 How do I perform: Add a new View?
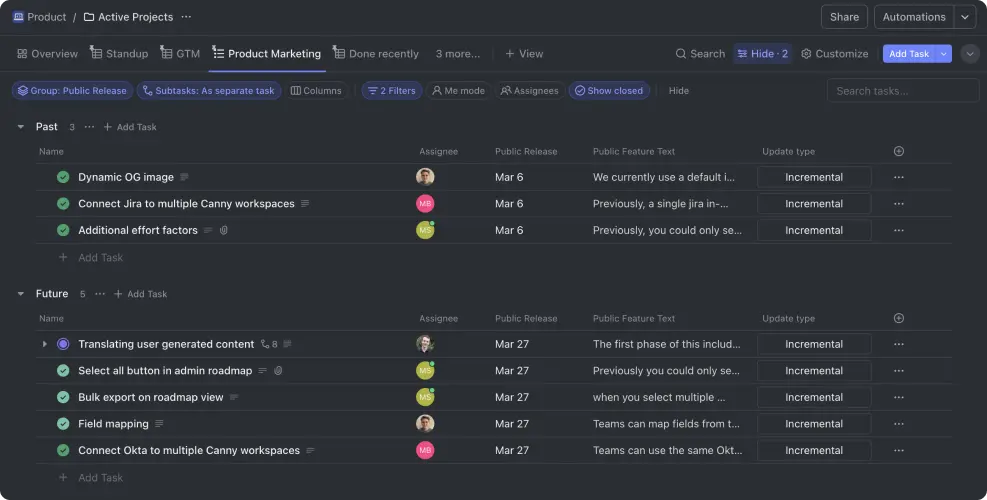524,54
